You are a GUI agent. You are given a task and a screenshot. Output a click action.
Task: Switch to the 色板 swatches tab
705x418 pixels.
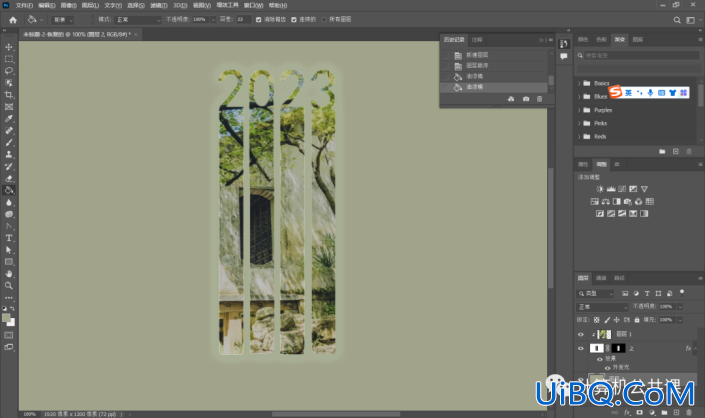[601, 40]
